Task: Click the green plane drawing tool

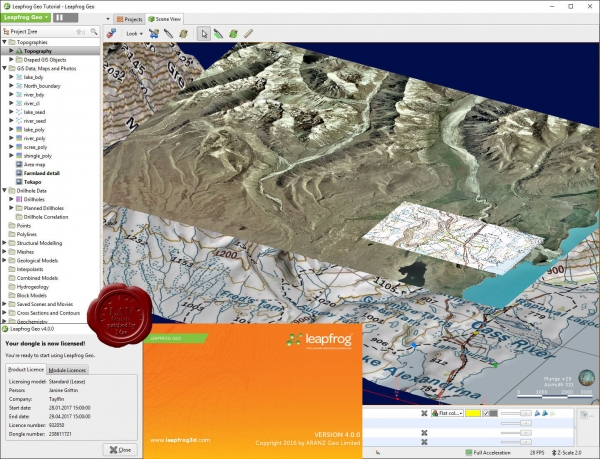Action: pos(233,34)
